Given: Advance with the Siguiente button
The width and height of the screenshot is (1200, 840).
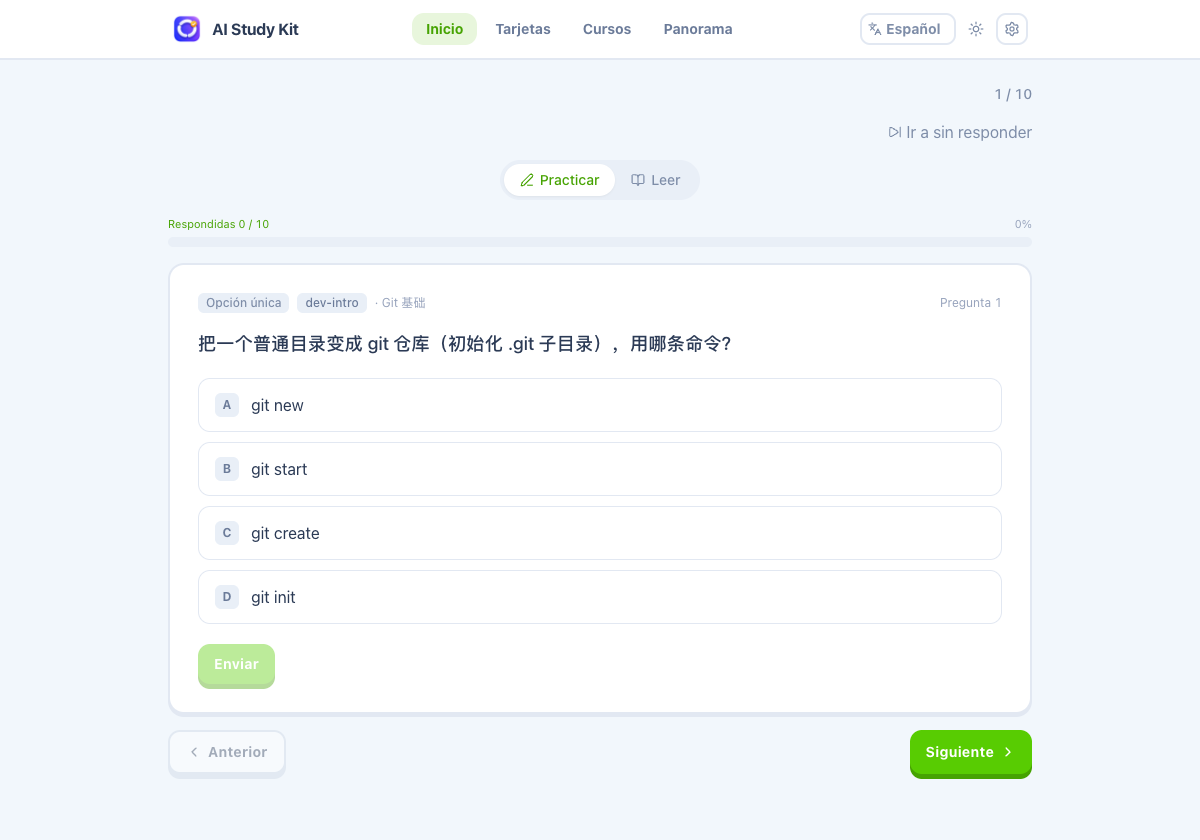Looking at the screenshot, I should [971, 752].
